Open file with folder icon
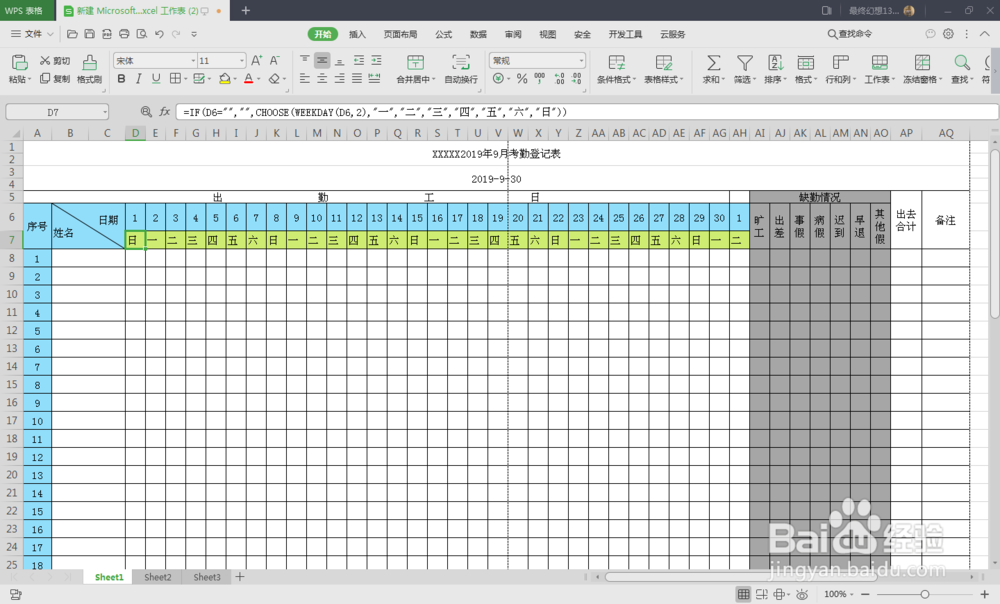Screen dimensions: 1000x604 coord(72,34)
